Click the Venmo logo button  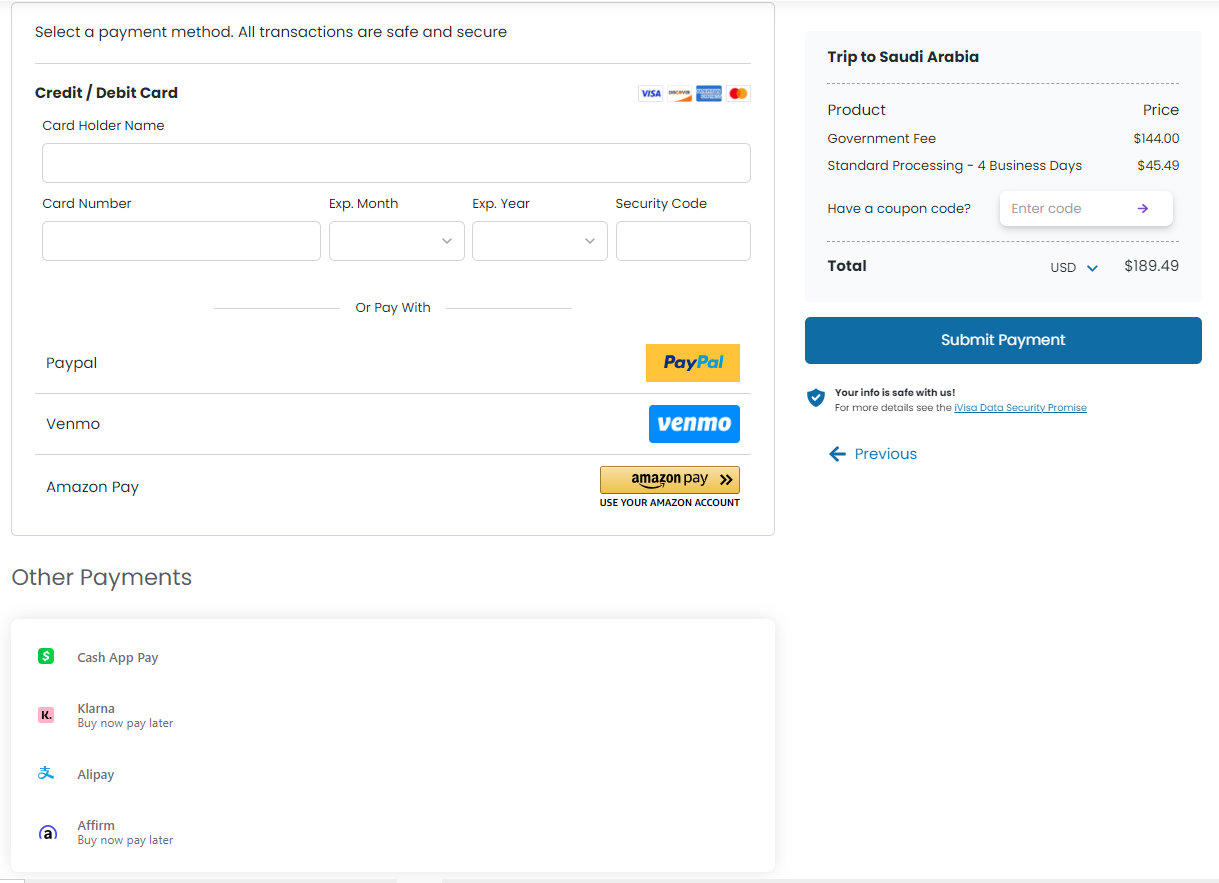tap(694, 424)
